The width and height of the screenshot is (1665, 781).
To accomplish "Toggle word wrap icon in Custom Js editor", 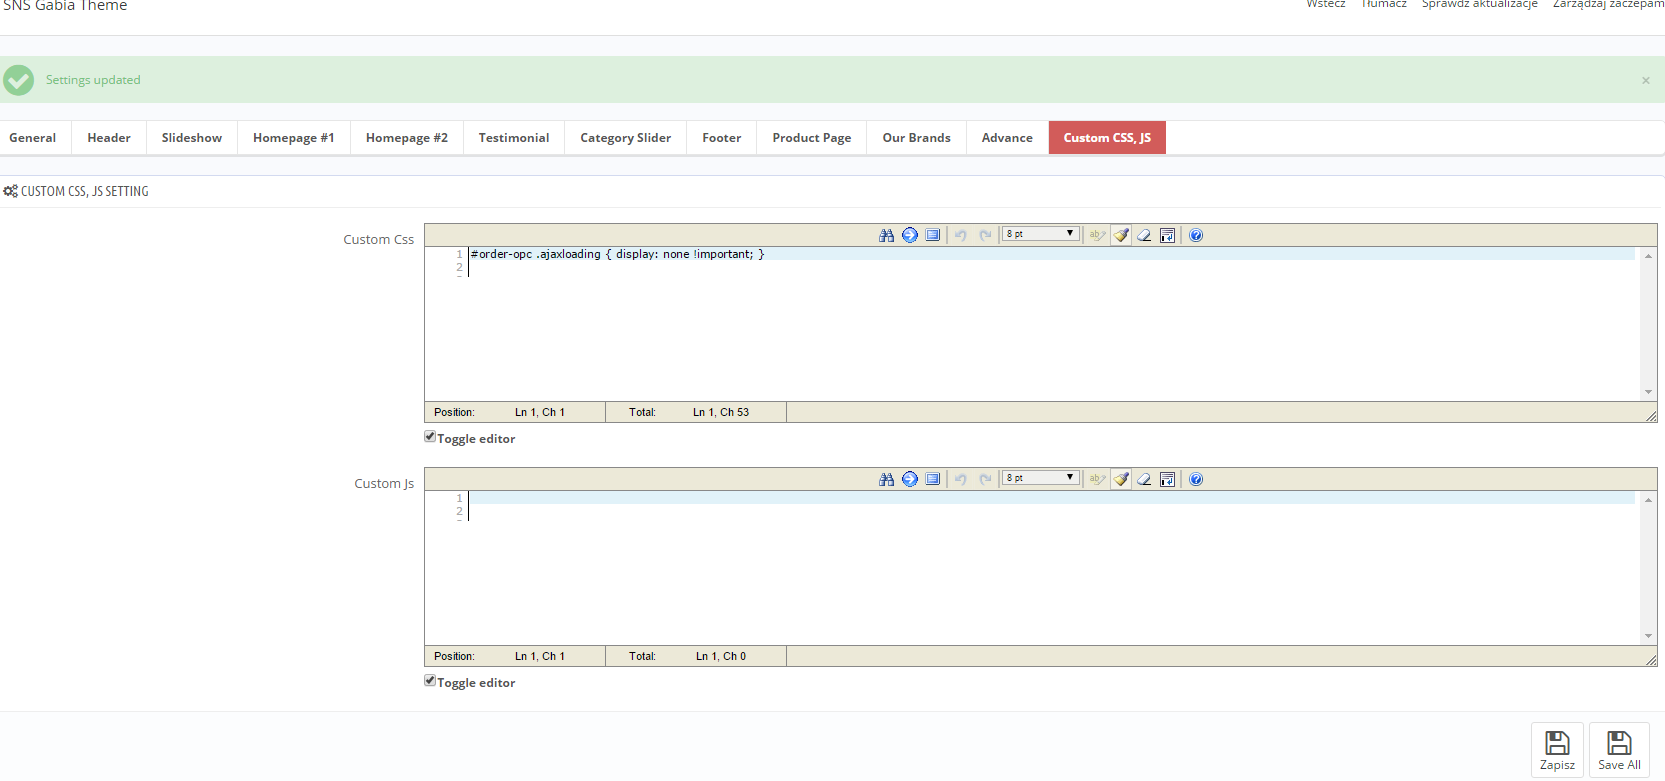I will tap(1167, 479).
